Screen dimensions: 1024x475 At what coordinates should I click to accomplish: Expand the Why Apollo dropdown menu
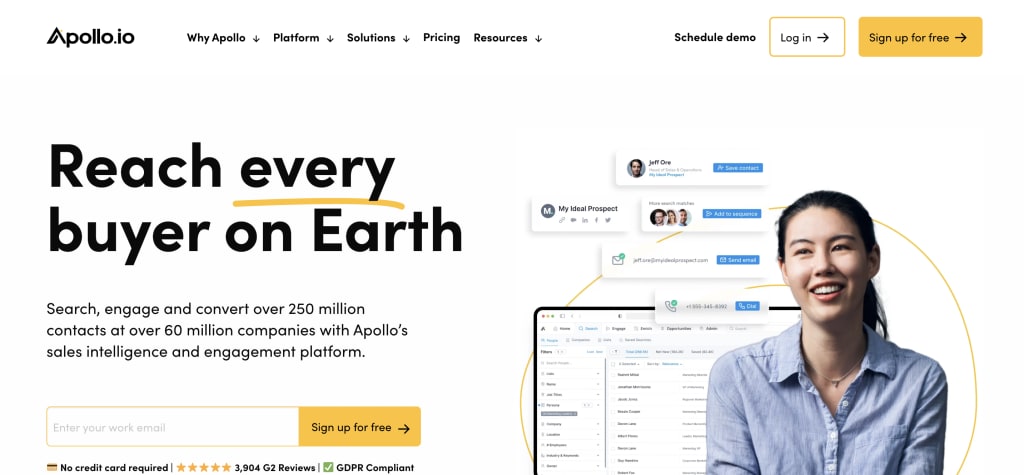[223, 38]
